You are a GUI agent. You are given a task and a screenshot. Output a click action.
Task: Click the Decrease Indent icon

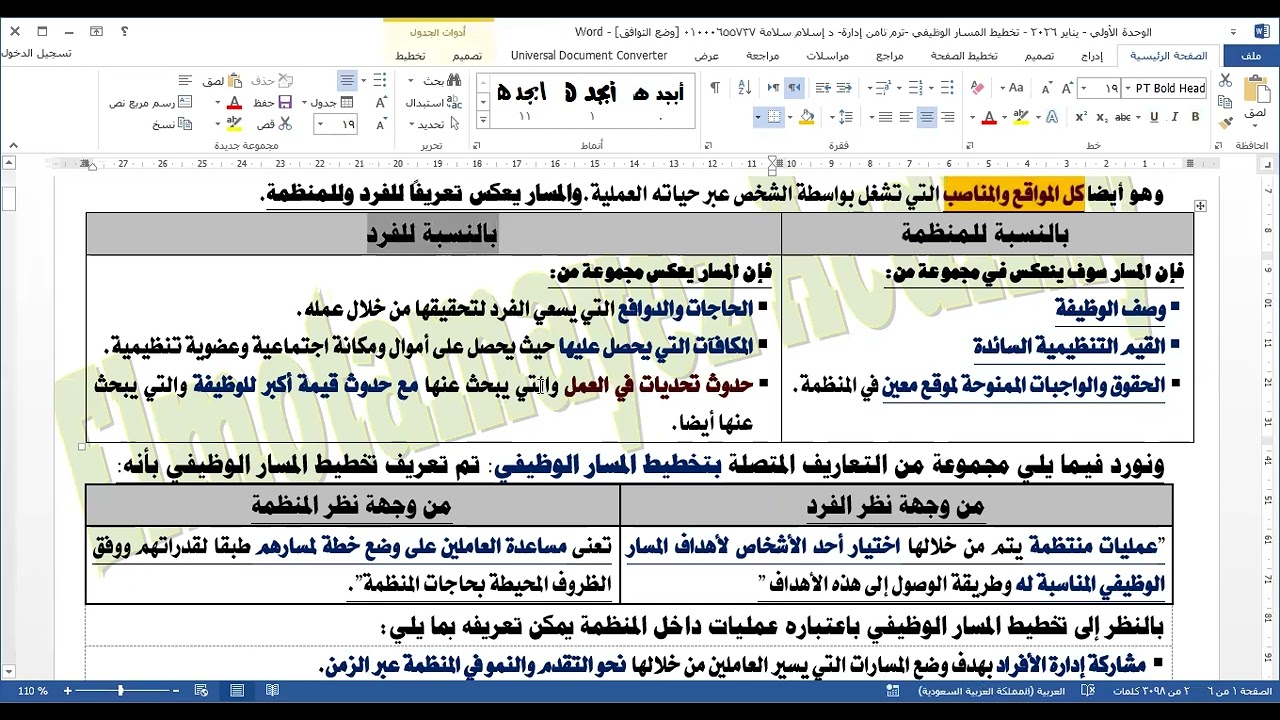[x=844, y=88]
